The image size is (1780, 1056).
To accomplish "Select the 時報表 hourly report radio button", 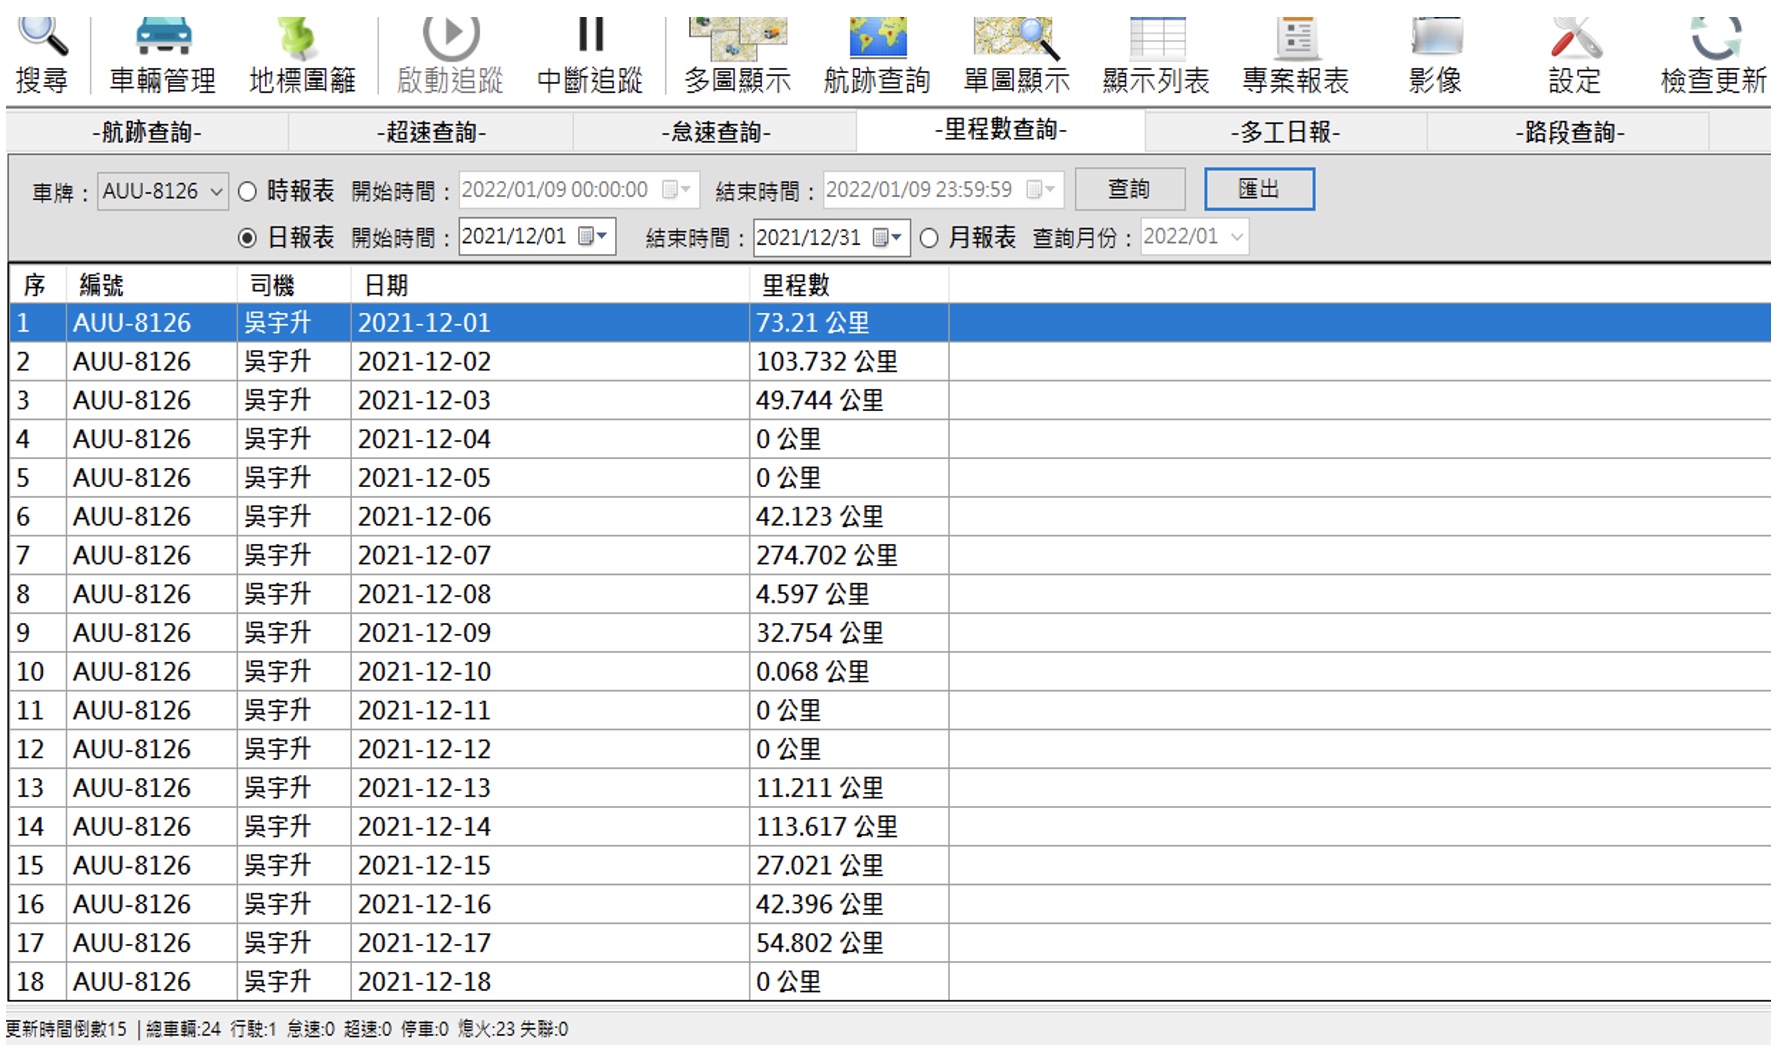I will [248, 191].
